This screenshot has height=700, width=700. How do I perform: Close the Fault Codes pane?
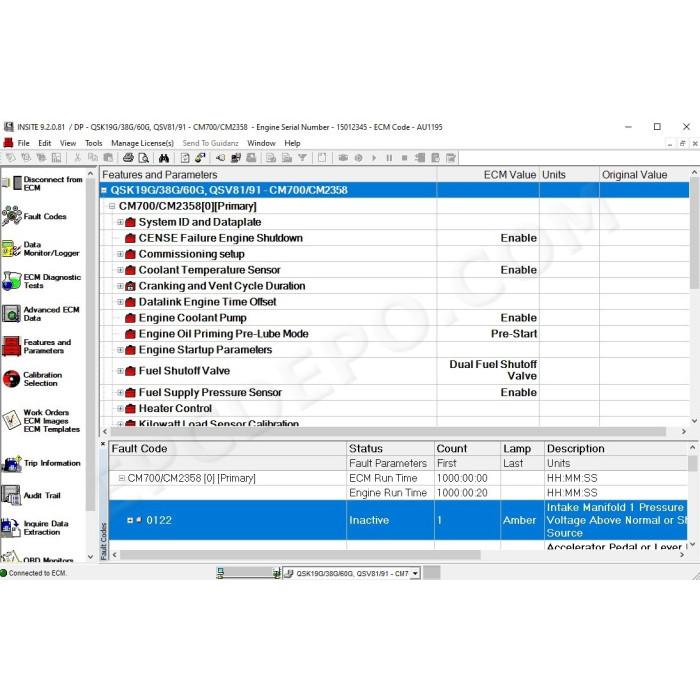[103, 444]
